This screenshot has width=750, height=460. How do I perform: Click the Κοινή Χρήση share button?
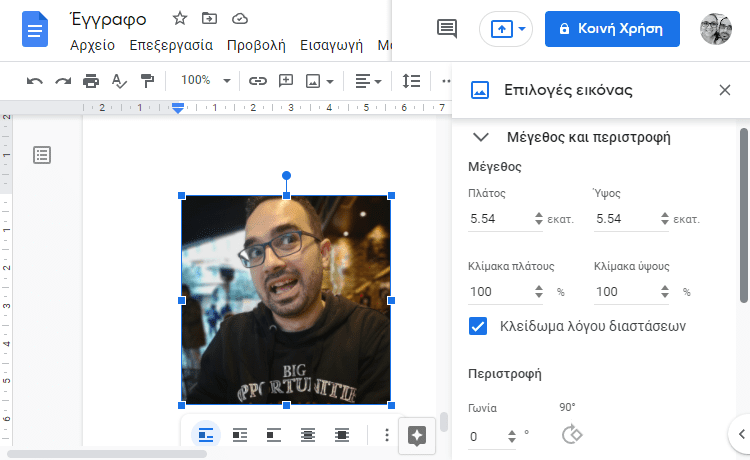[612, 29]
